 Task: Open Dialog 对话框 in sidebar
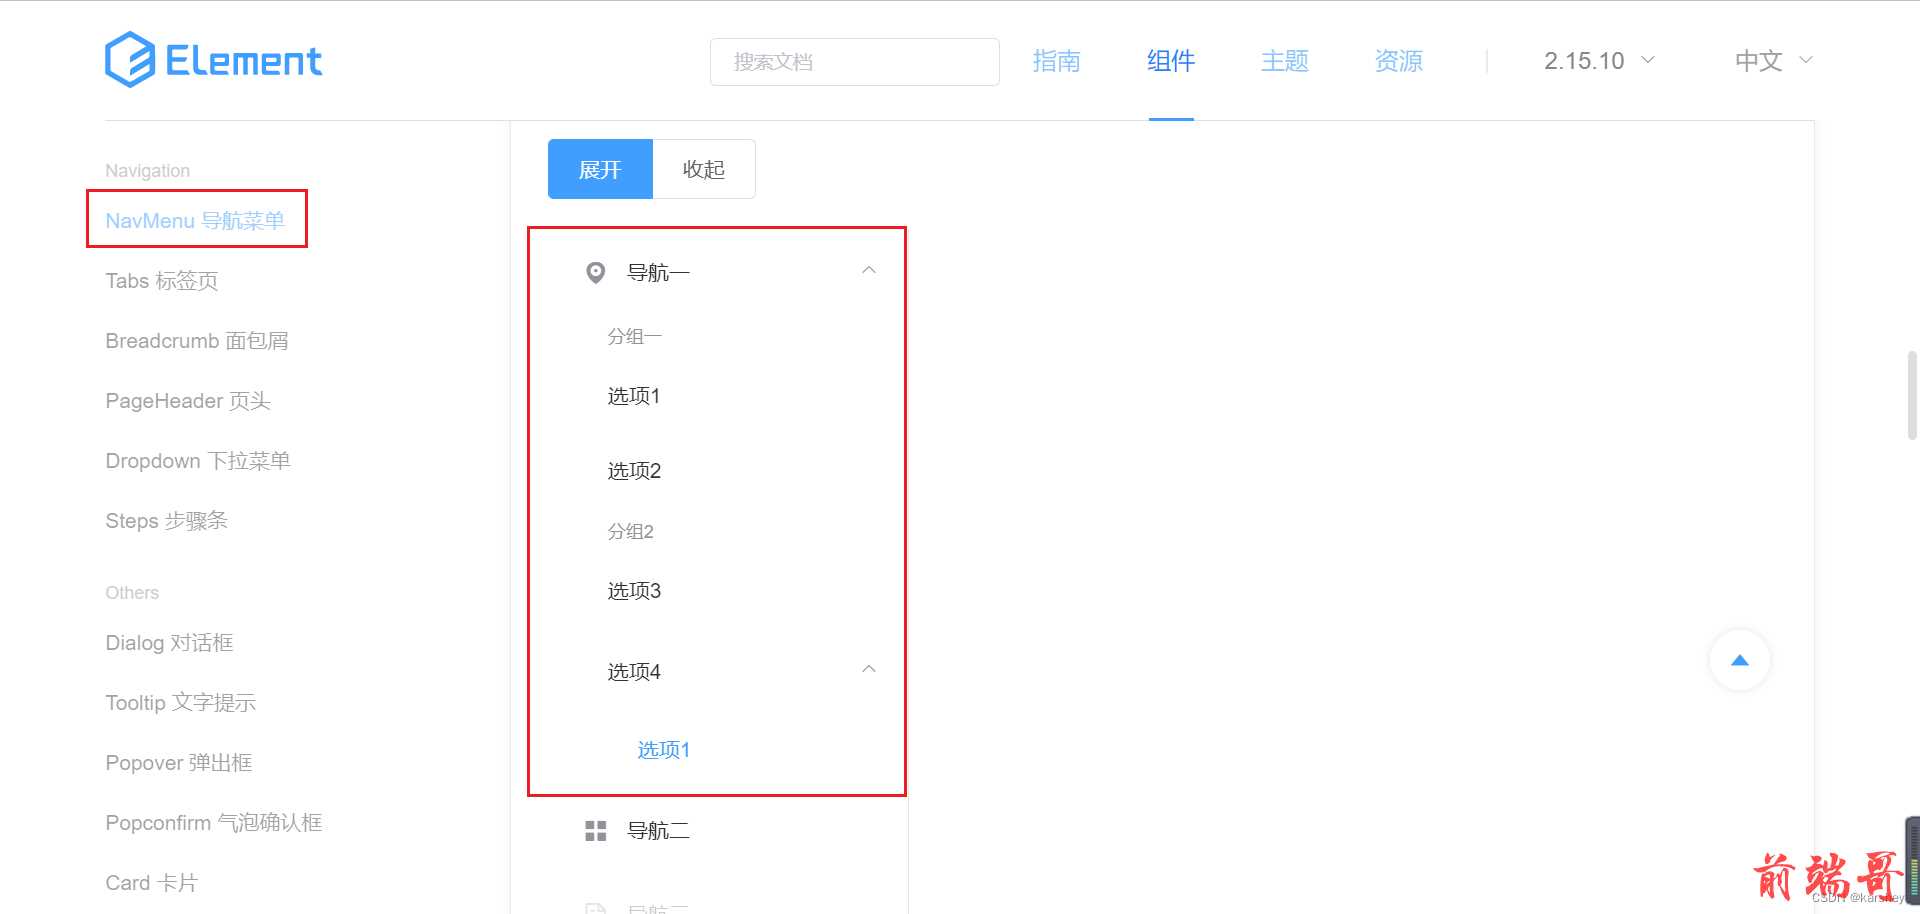point(170,643)
